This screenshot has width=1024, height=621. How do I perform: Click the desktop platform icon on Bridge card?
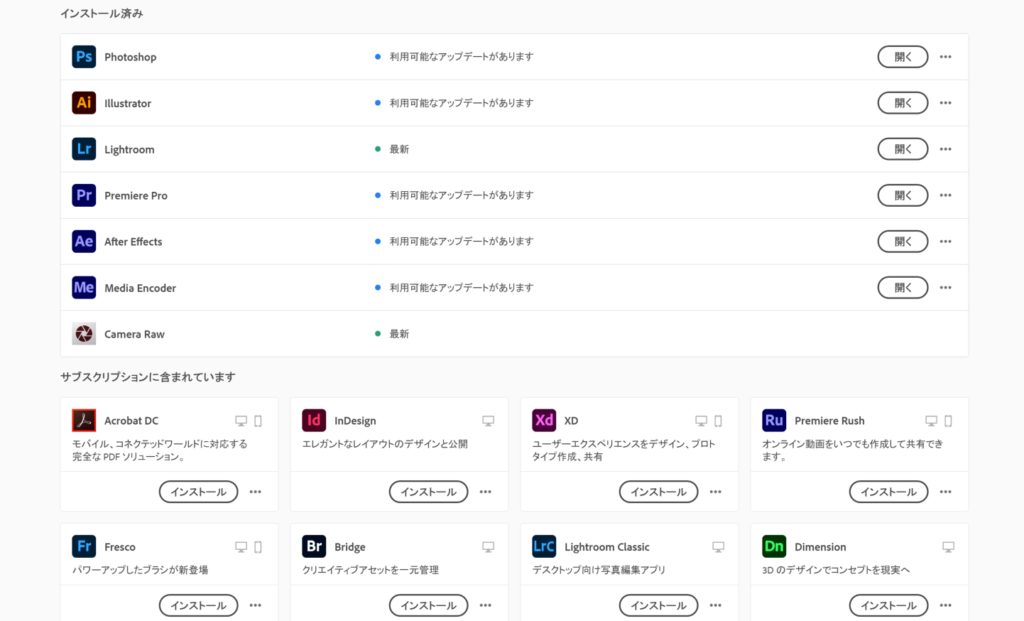(x=488, y=547)
